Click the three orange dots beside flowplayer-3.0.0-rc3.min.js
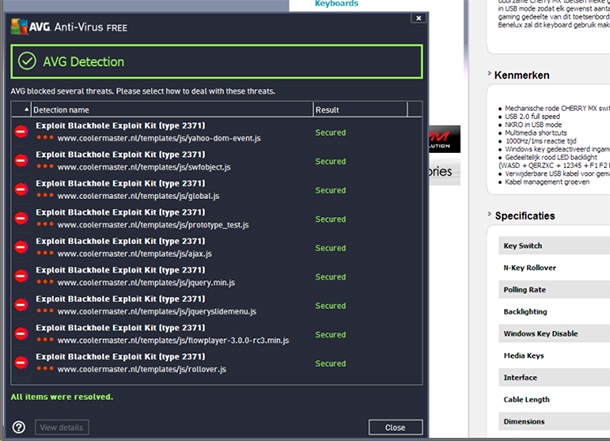 [45, 339]
